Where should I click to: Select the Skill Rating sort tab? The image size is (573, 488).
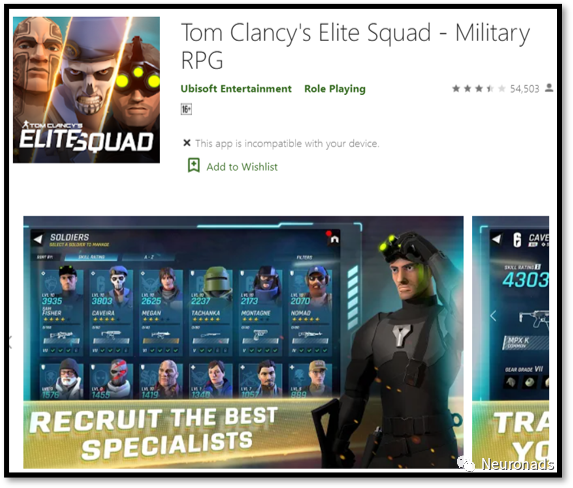click(91, 257)
